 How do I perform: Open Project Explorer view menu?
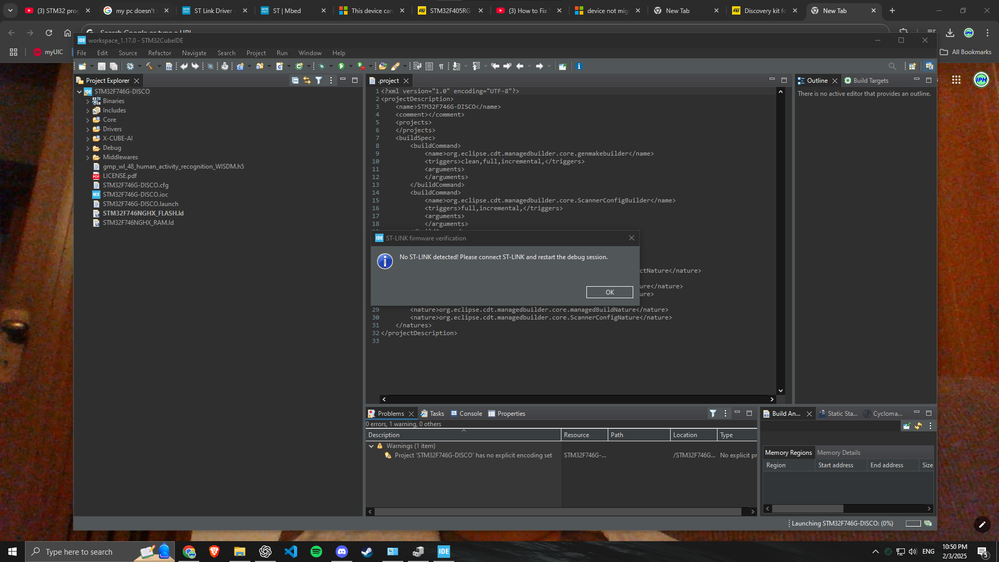331,80
